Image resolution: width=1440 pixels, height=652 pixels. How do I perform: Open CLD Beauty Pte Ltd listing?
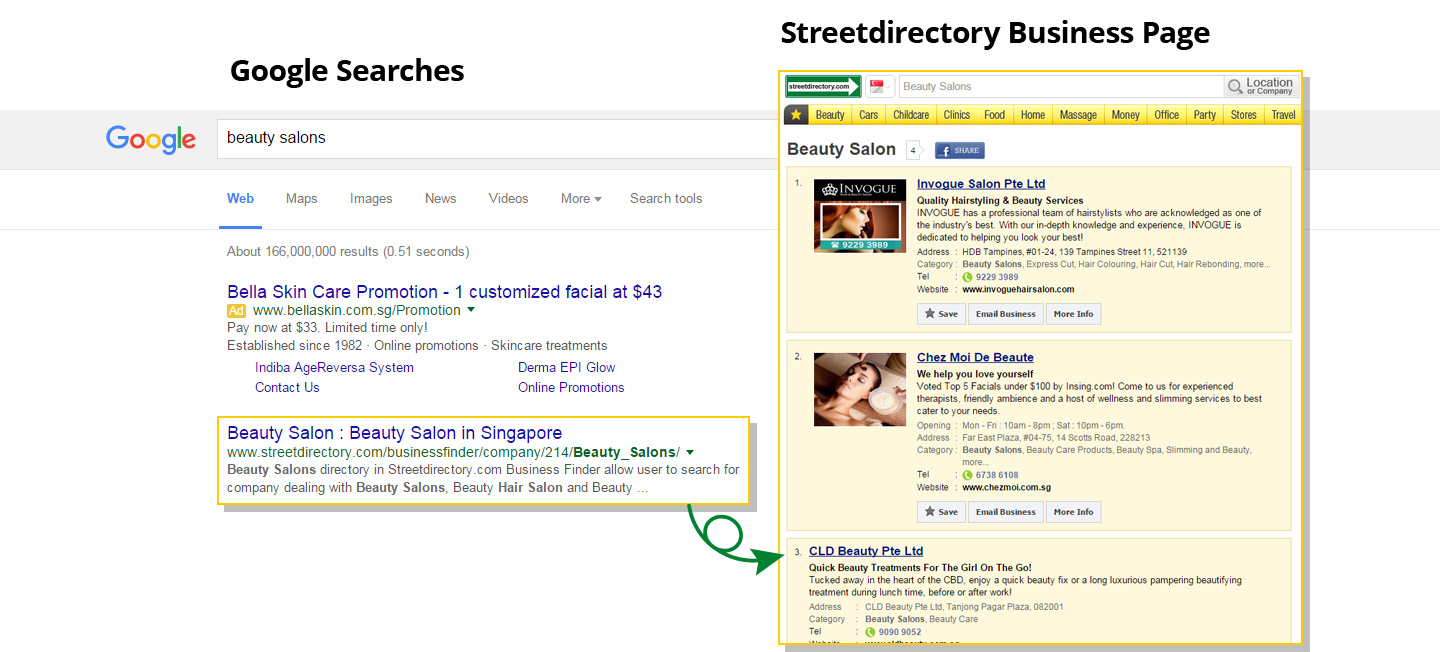click(866, 551)
